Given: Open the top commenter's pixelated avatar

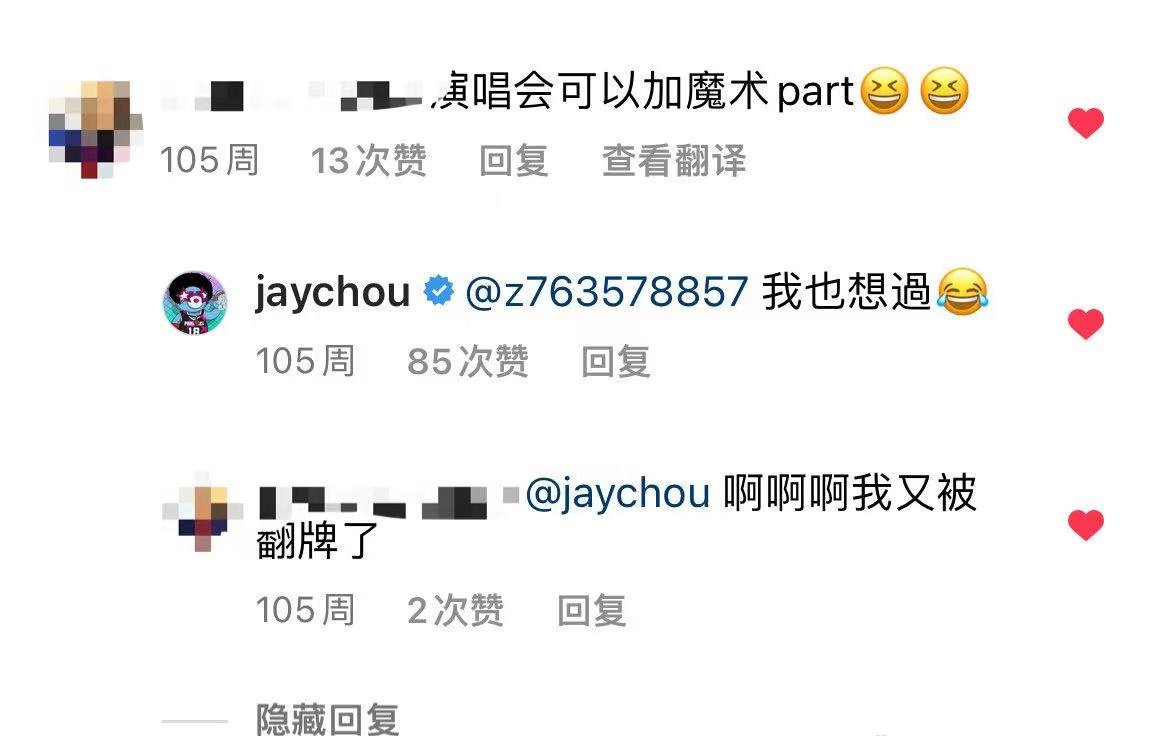Looking at the screenshot, I should (96, 129).
